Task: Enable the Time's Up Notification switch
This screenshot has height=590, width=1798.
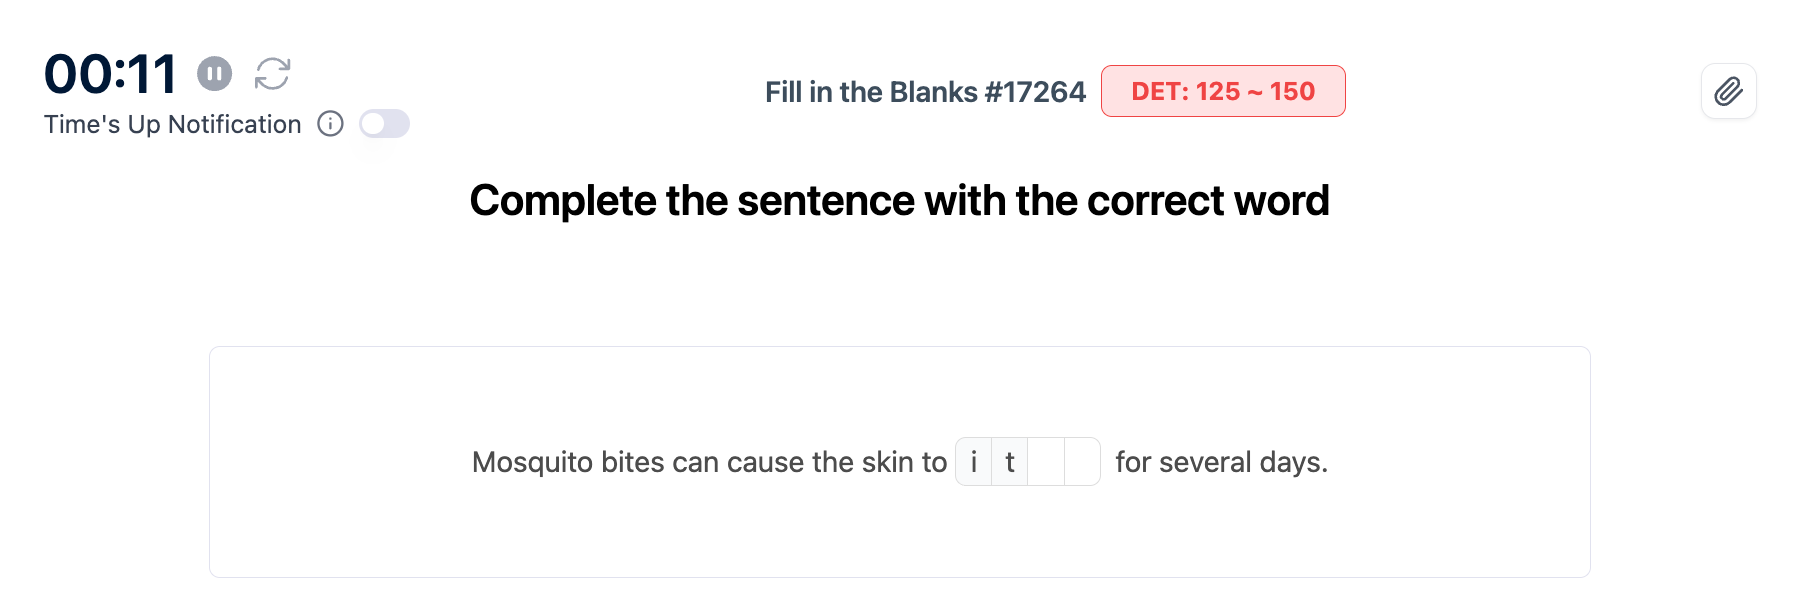Action: 384,124
